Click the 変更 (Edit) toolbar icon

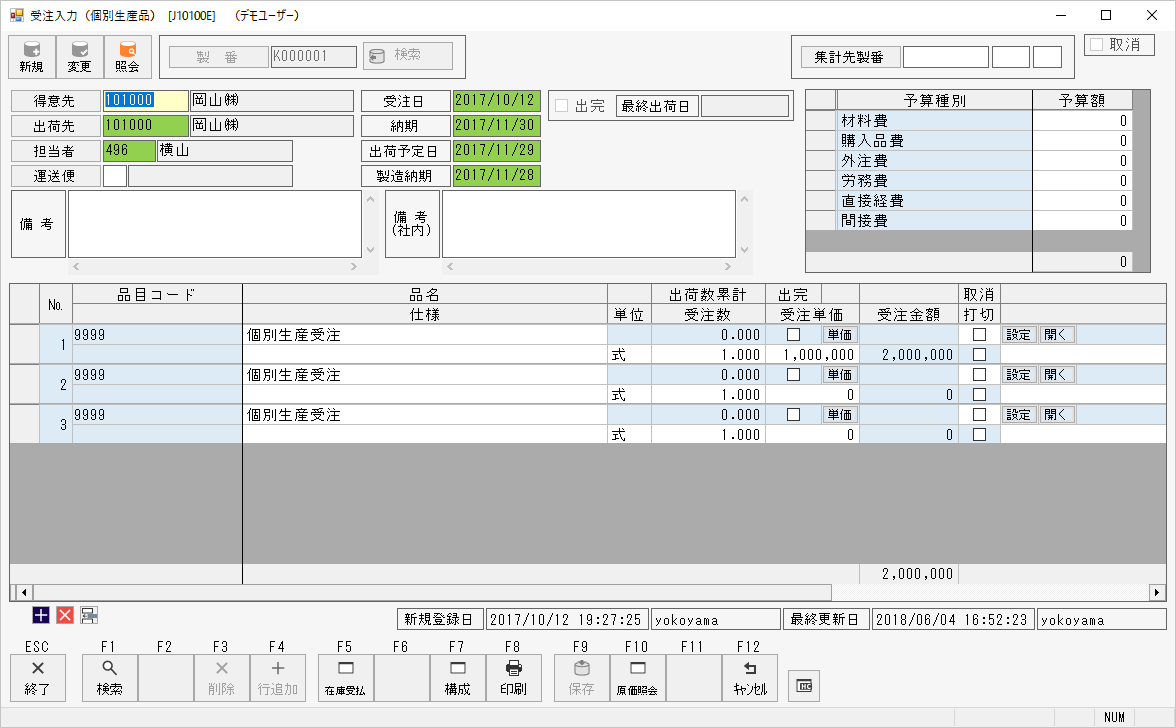pos(79,57)
